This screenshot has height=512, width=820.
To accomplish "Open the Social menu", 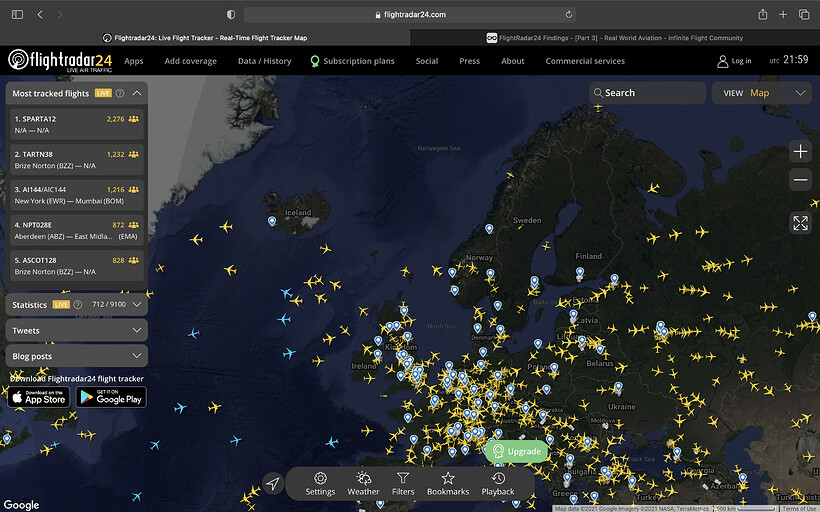I will pyautogui.click(x=427, y=61).
